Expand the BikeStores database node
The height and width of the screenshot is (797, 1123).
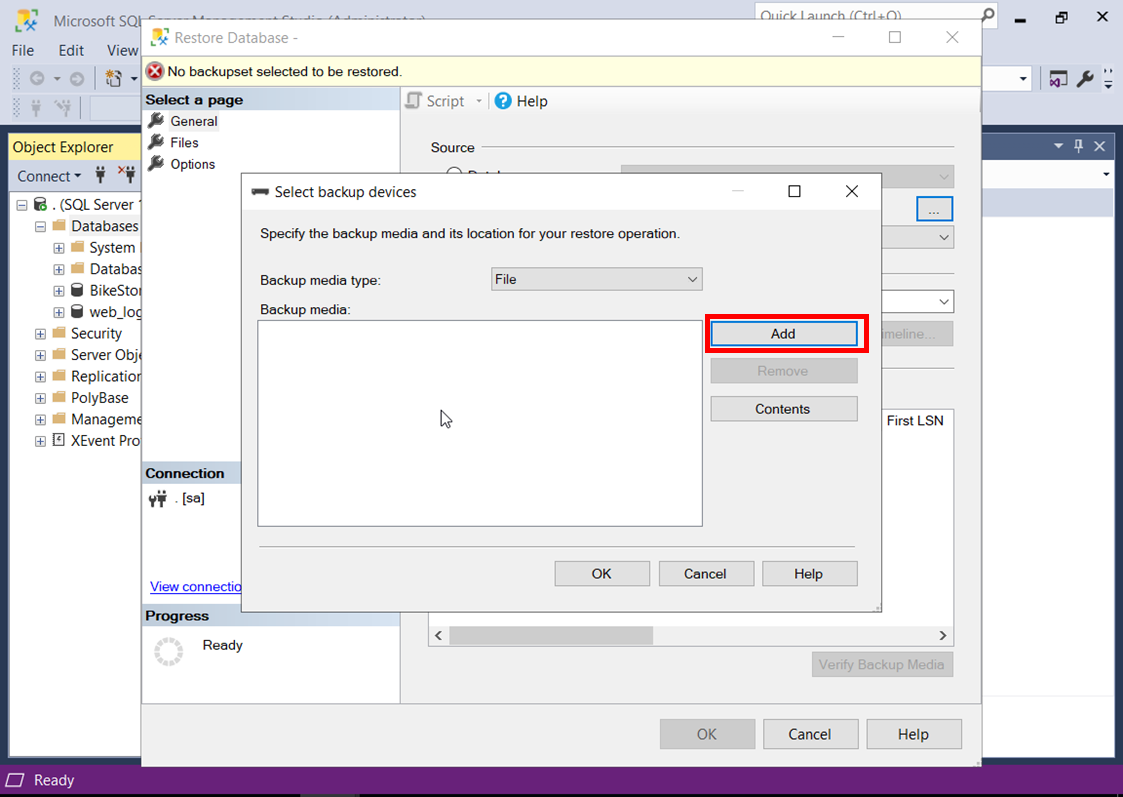59,291
